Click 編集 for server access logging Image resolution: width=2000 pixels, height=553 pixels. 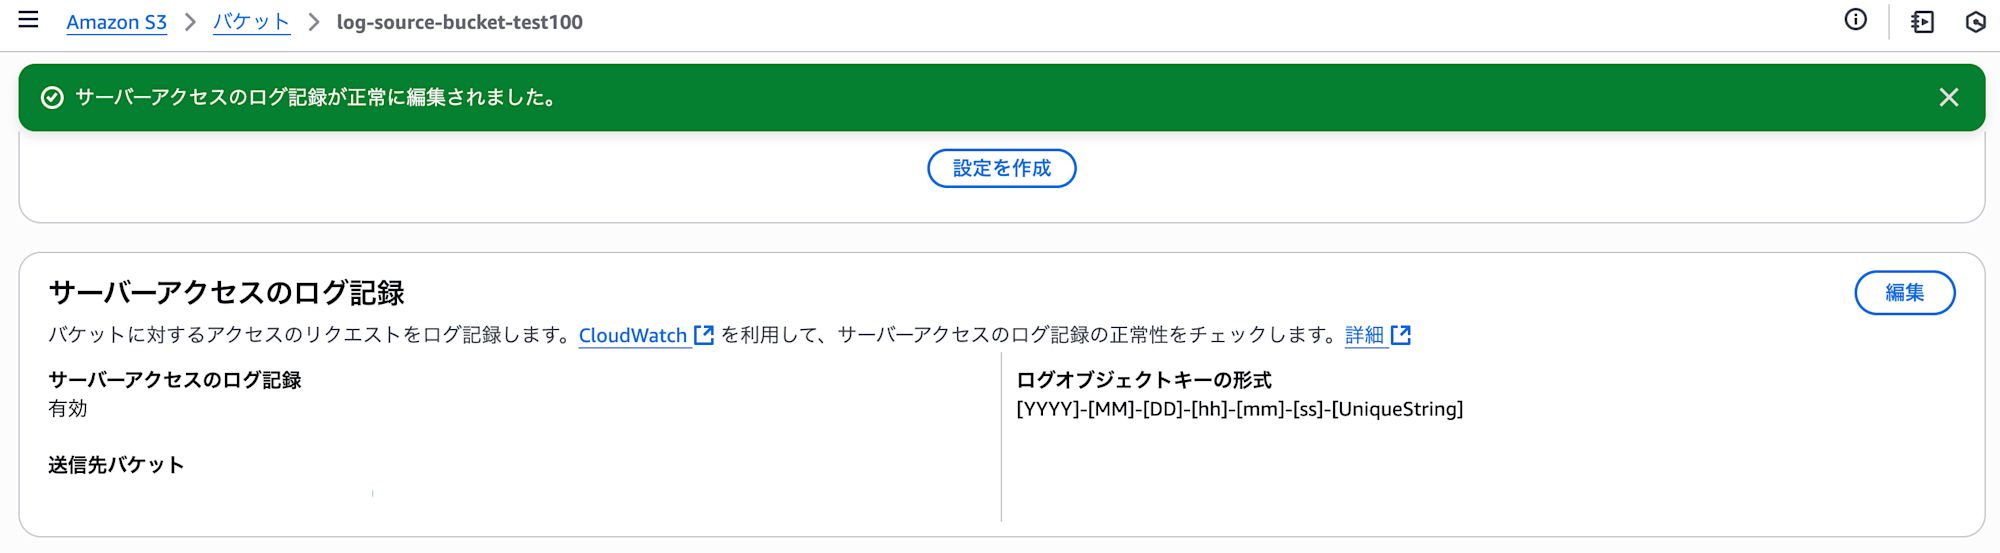1904,292
